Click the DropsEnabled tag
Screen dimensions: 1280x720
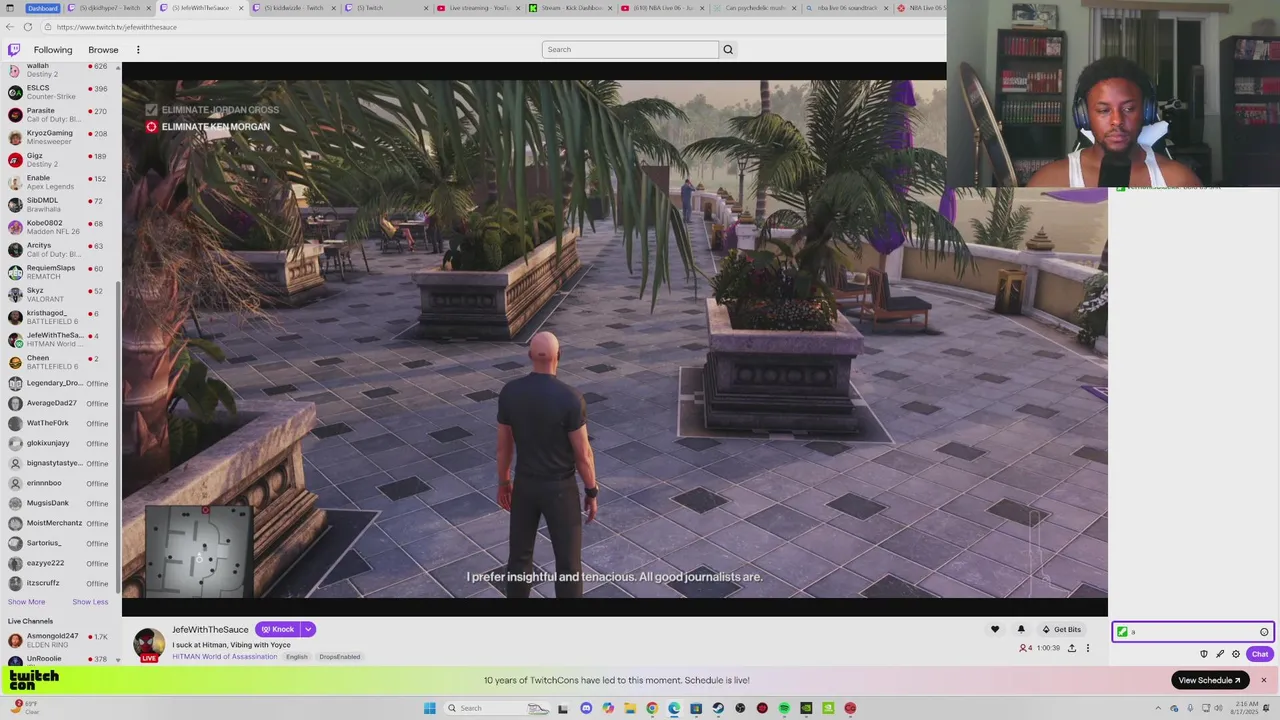pos(340,657)
